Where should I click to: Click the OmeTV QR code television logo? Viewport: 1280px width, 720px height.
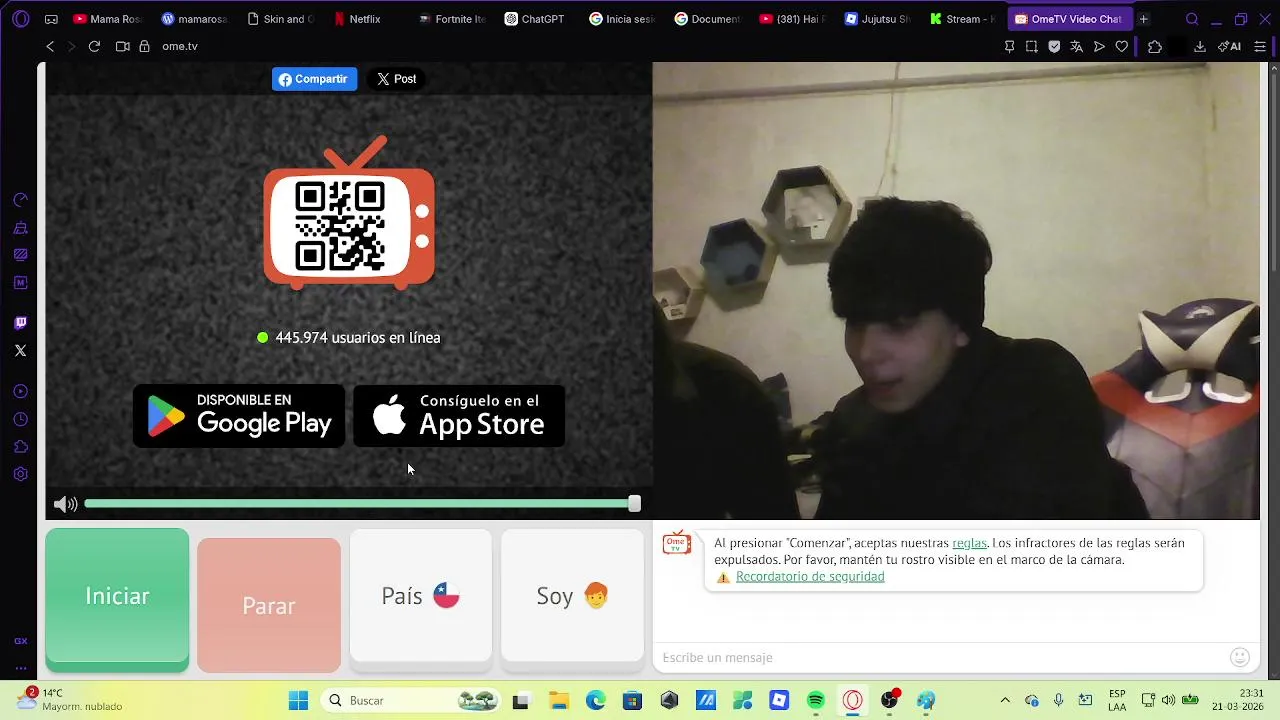pos(349,213)
